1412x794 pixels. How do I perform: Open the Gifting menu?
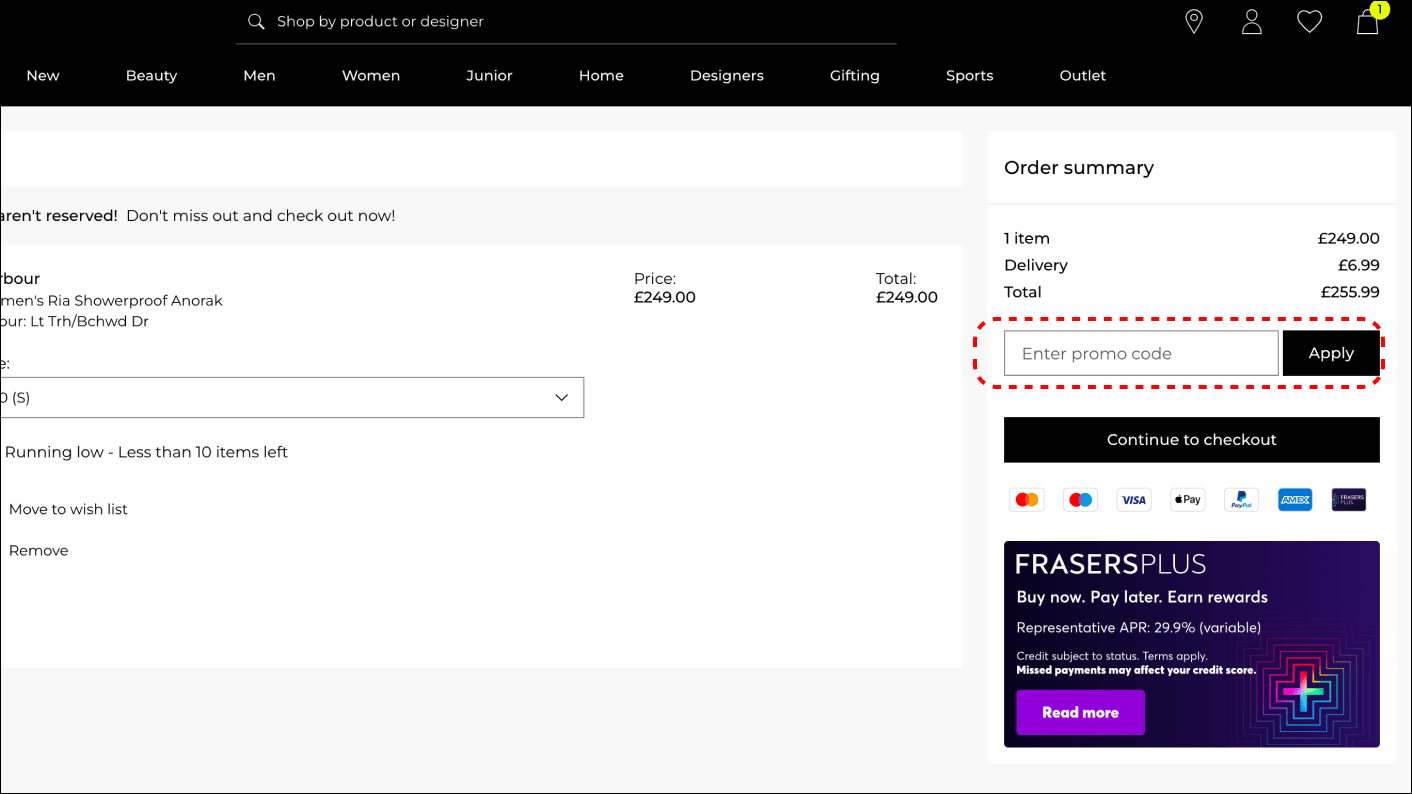click(855, 75)
